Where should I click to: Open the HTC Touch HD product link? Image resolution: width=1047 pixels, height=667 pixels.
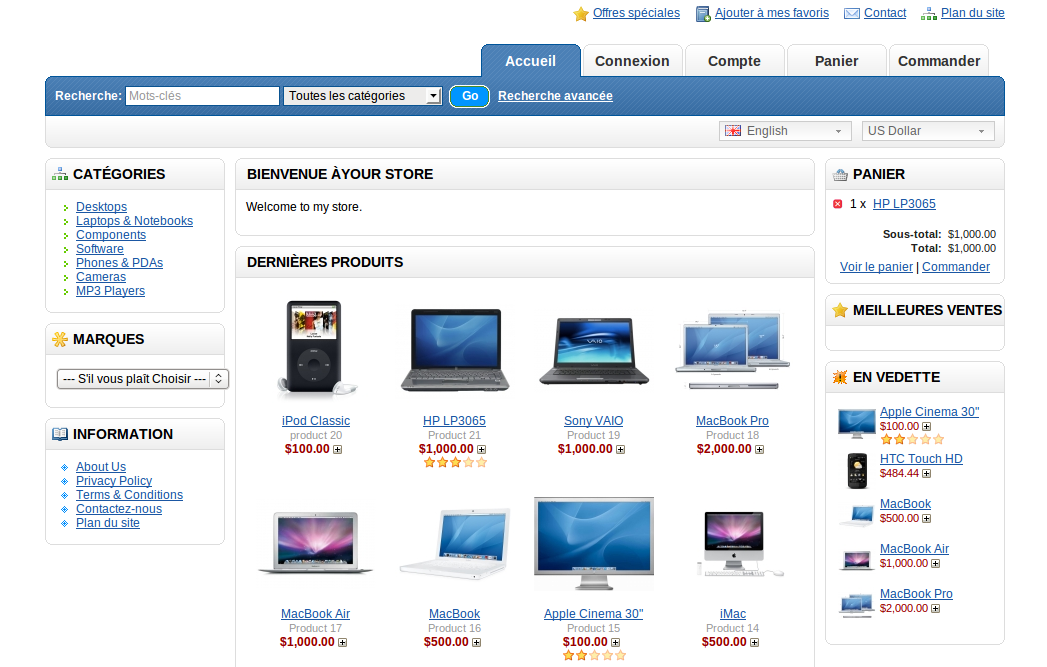[921, 459]
